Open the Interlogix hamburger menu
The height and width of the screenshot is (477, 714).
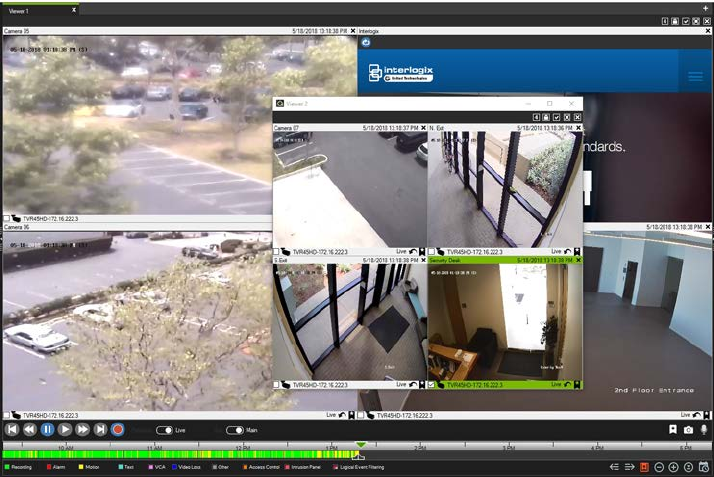695,76
